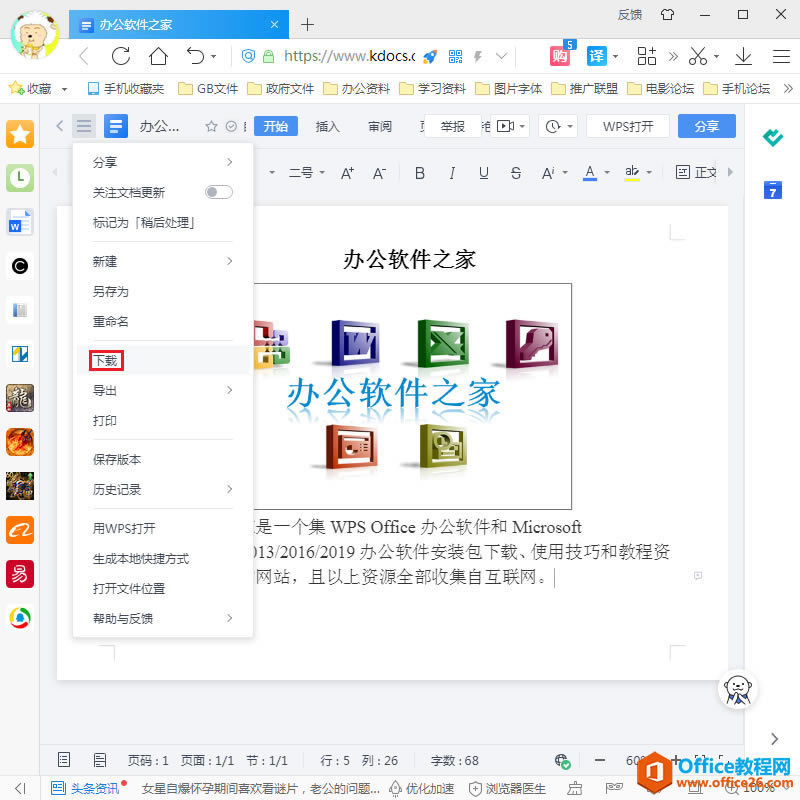Star the document as favorite
The width and height of the screenshot is (800, 800).
click(211, 126)
